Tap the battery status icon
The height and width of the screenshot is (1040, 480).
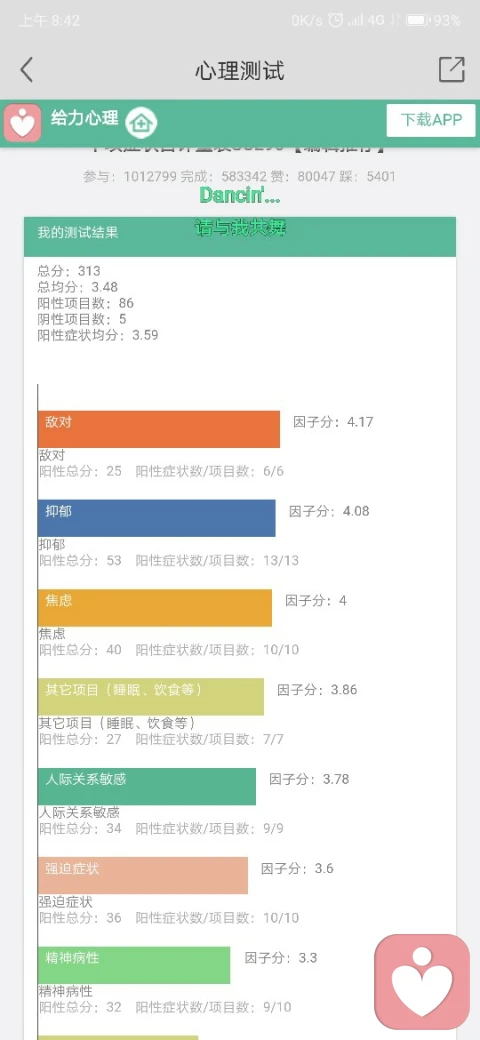pos(417,21)
